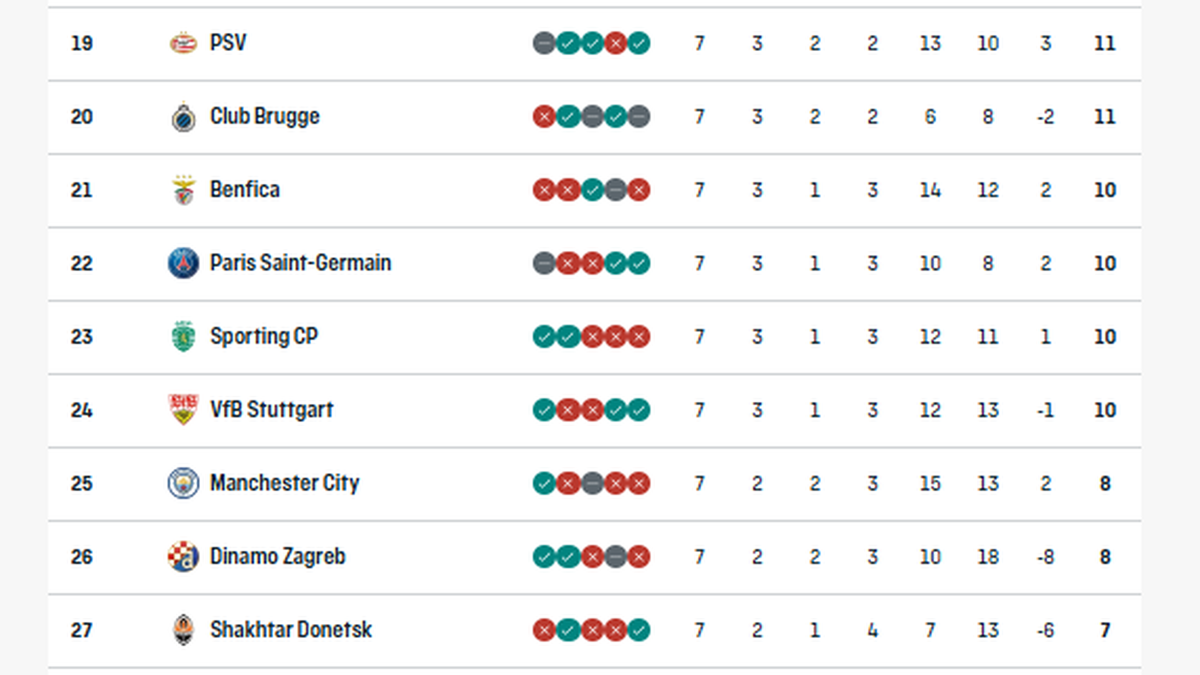Click the VfB Stuttgart crest icon
This screenshot has width=1200, height=675.
[184, 410]
